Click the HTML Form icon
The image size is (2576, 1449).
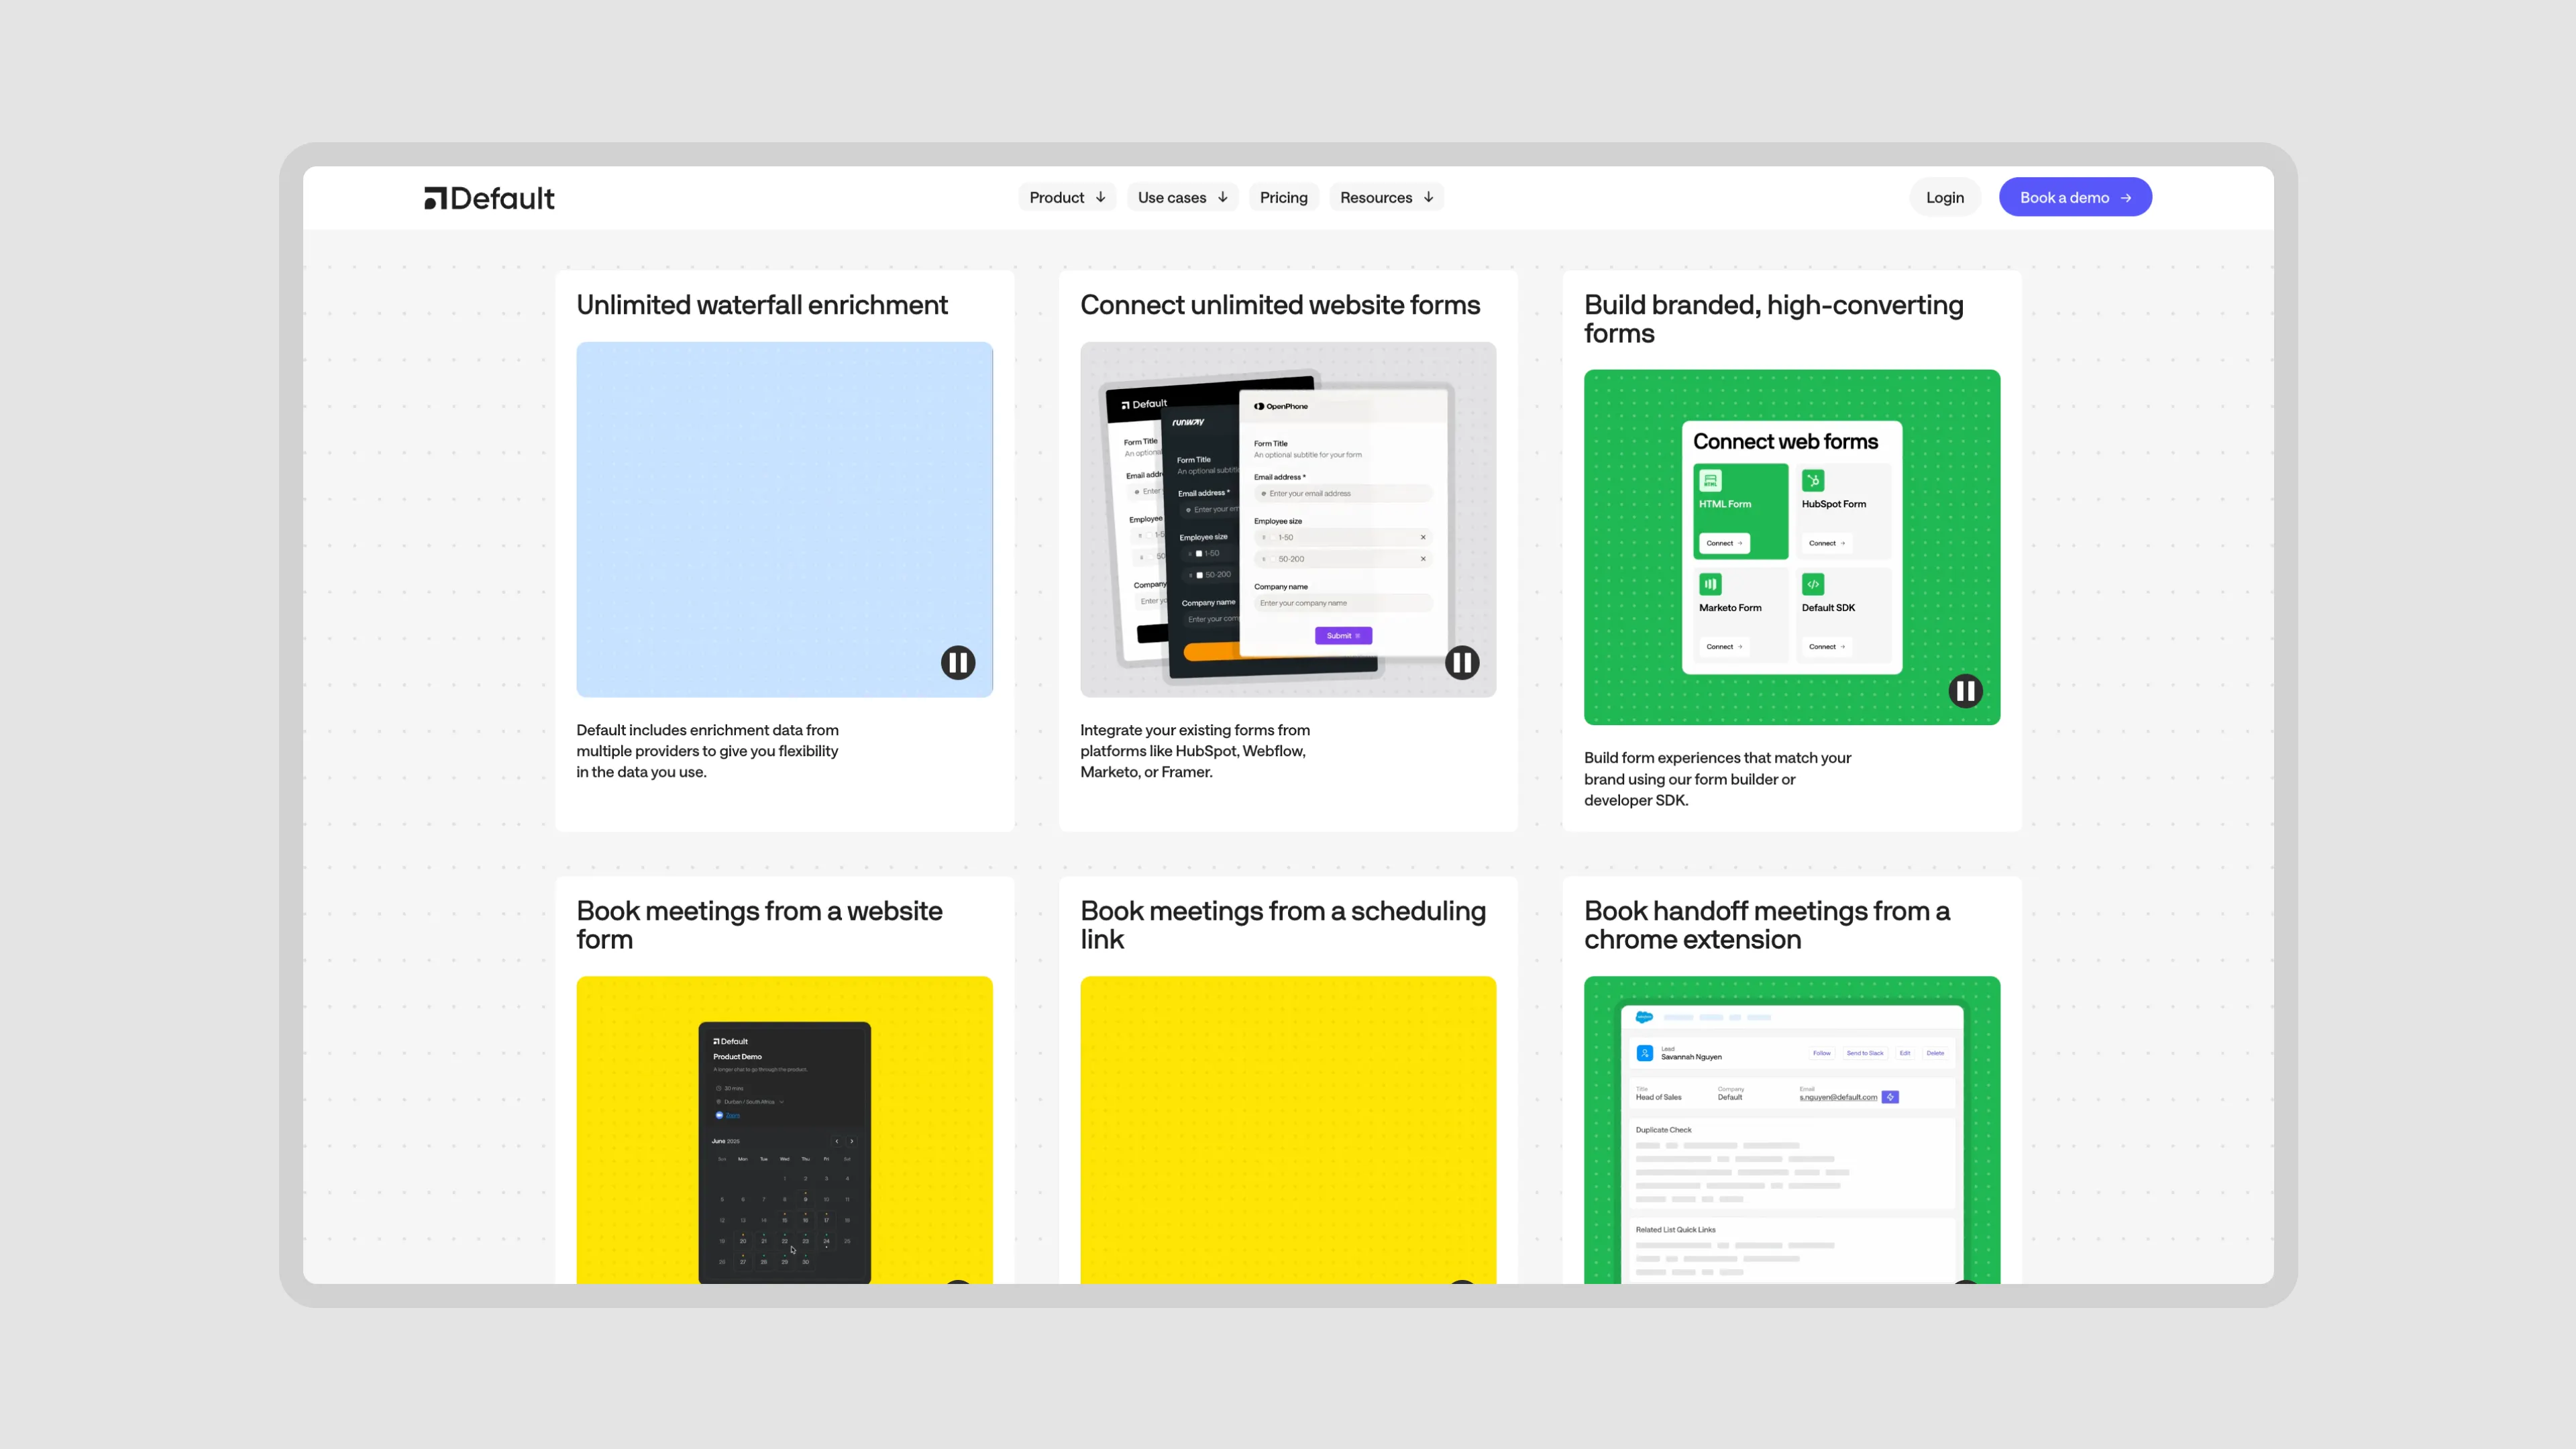pyautogui.click(x=1710, y=481)
